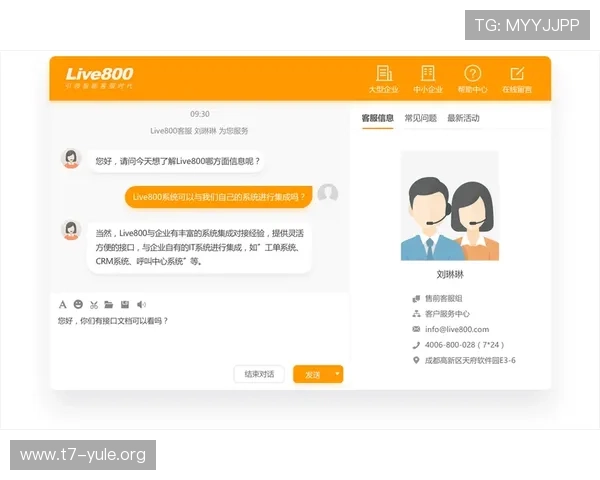Click the customer service agents photo
The width and height of the screenshot is (600, 480).
tap(450, 206)
